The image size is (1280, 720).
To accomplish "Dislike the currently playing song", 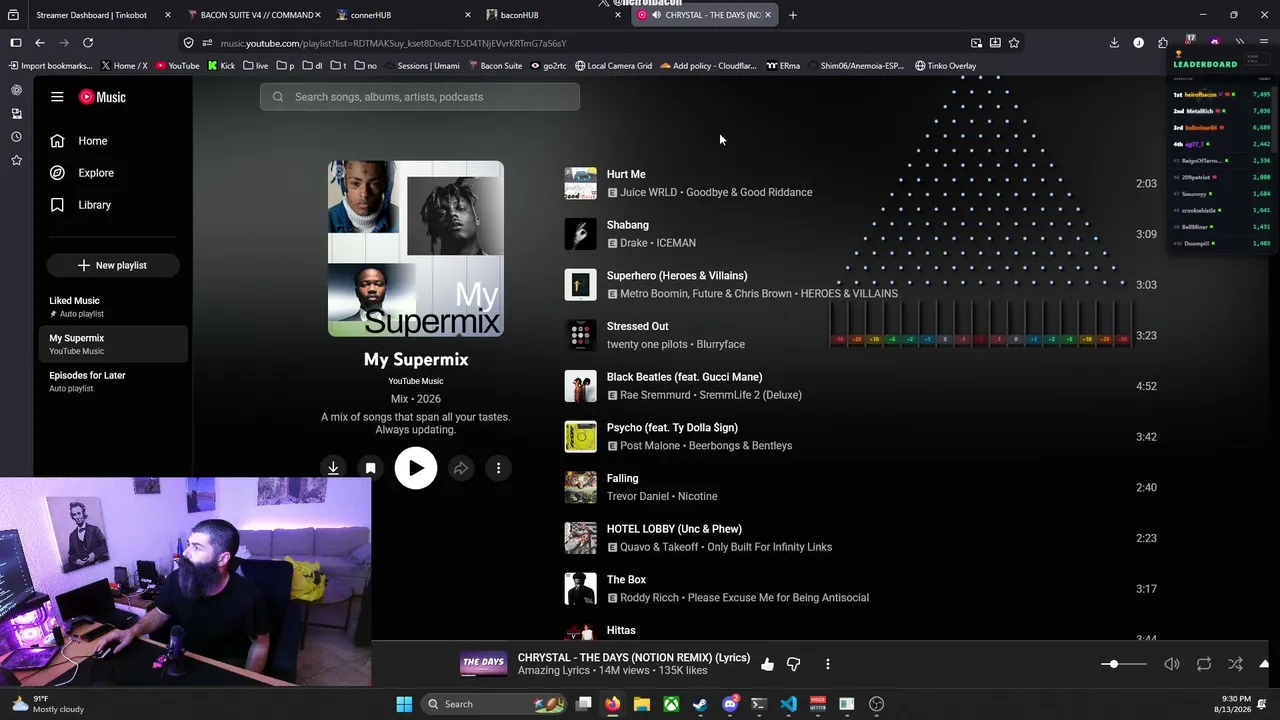I will click(794, 664).
